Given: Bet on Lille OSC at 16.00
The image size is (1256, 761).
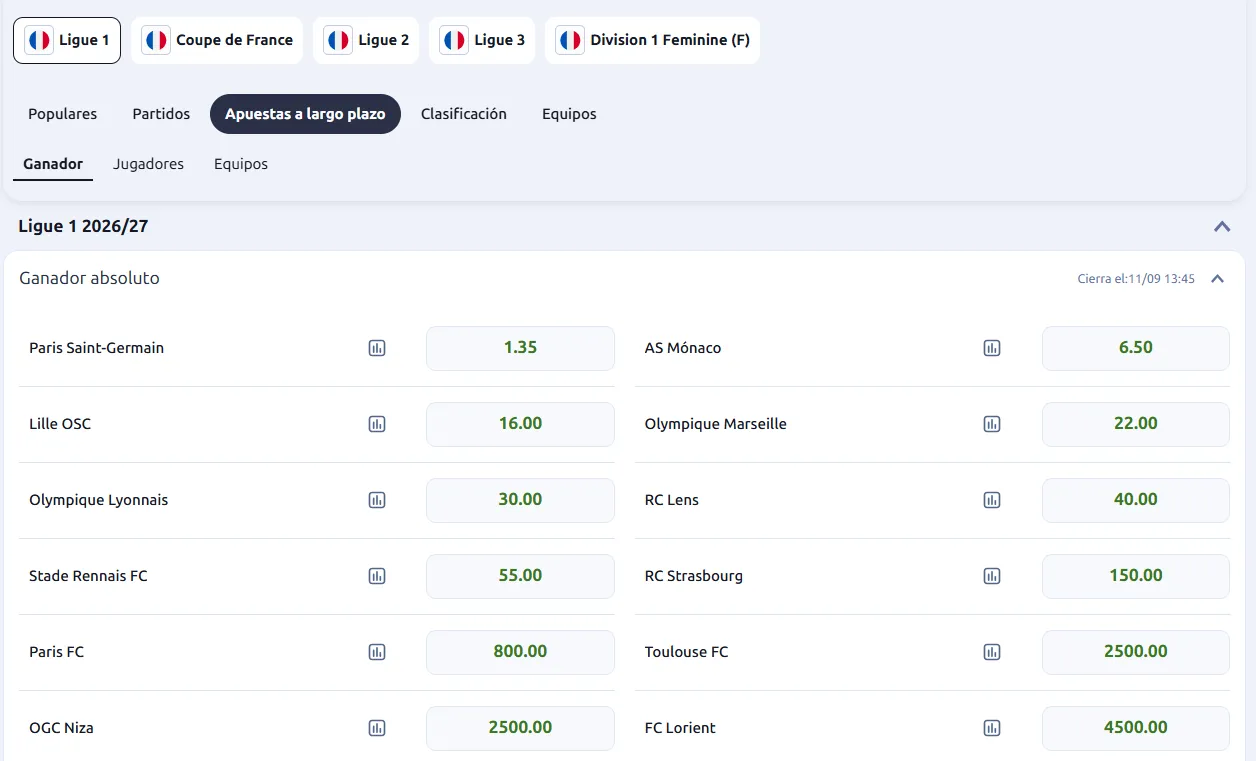Looking at the screenshot, I should tap(520, 424).
